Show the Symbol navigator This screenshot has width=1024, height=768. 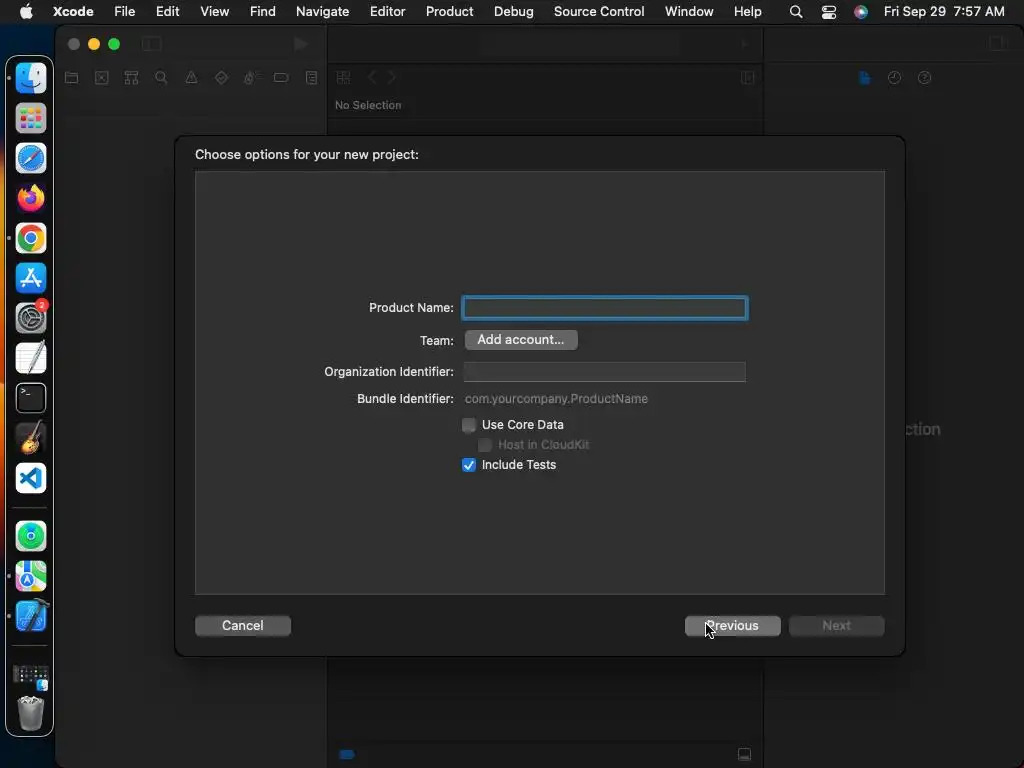[131, 78]
